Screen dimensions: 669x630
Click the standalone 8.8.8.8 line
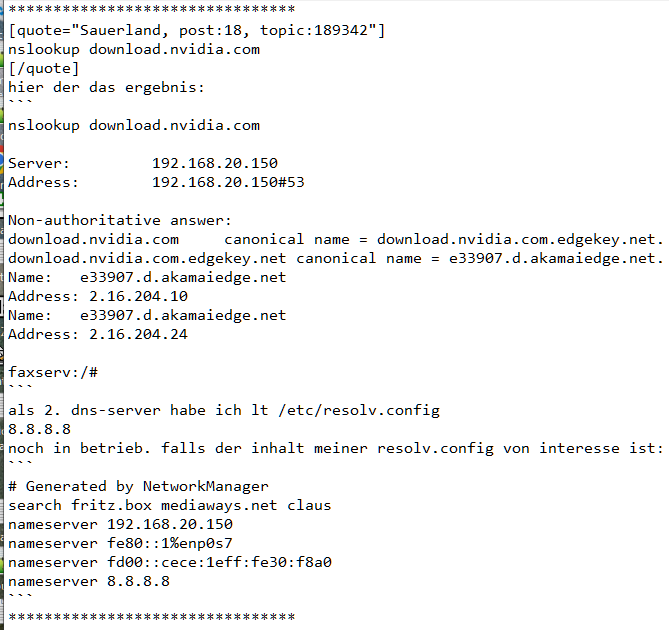pyautogui.click(x=39, y=429)
